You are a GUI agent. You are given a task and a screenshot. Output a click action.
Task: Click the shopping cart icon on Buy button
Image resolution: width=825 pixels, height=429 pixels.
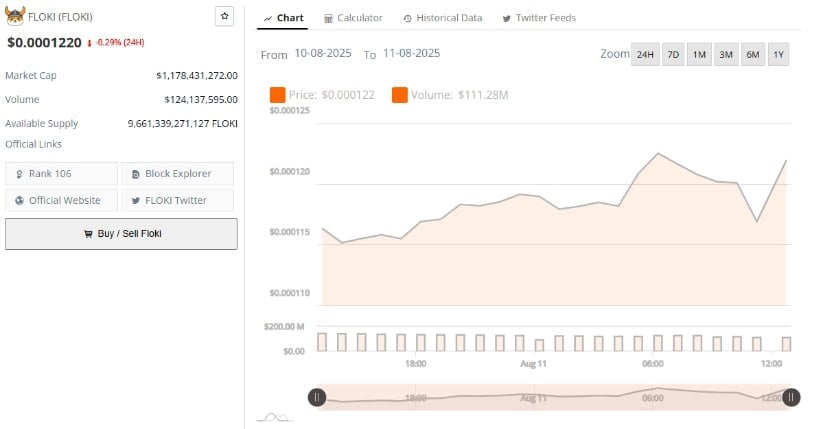coord(88,234)
